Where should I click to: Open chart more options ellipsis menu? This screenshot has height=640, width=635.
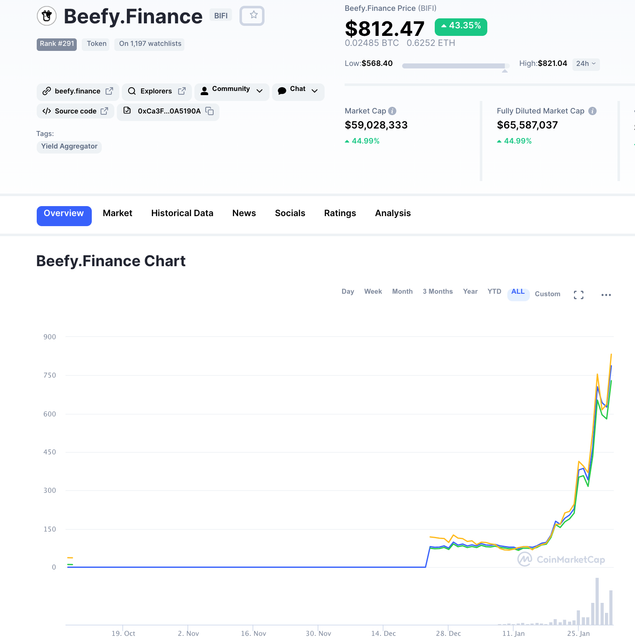point(606,295)
